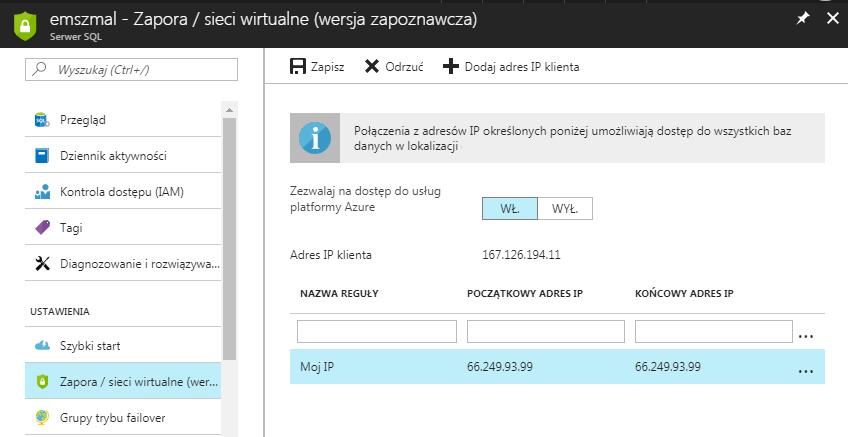Click the Kontrola dostępu people icon
The image size is (848, 437).
click(x=42, y=191)
